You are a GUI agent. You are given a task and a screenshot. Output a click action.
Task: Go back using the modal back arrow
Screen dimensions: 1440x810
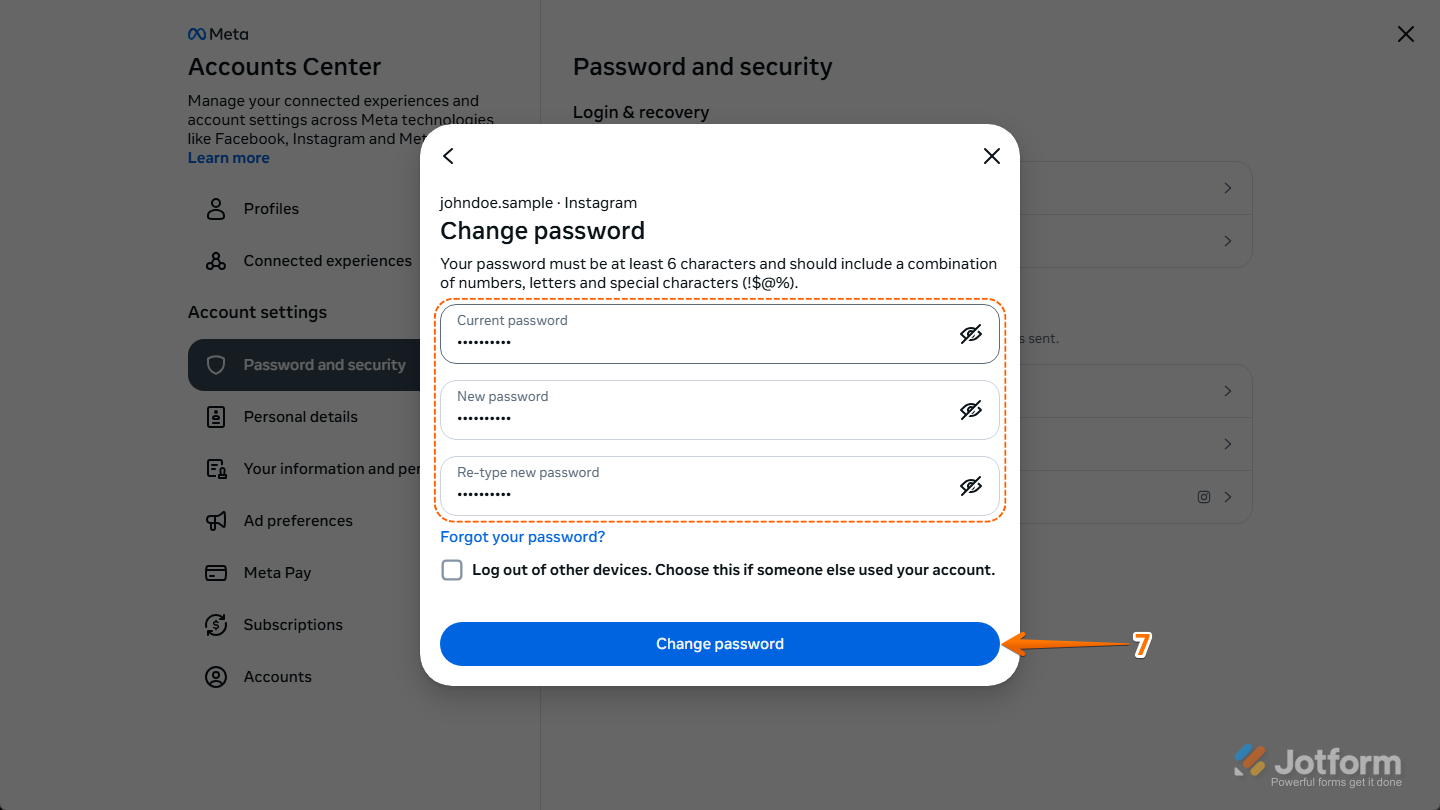tap(448, 156)
